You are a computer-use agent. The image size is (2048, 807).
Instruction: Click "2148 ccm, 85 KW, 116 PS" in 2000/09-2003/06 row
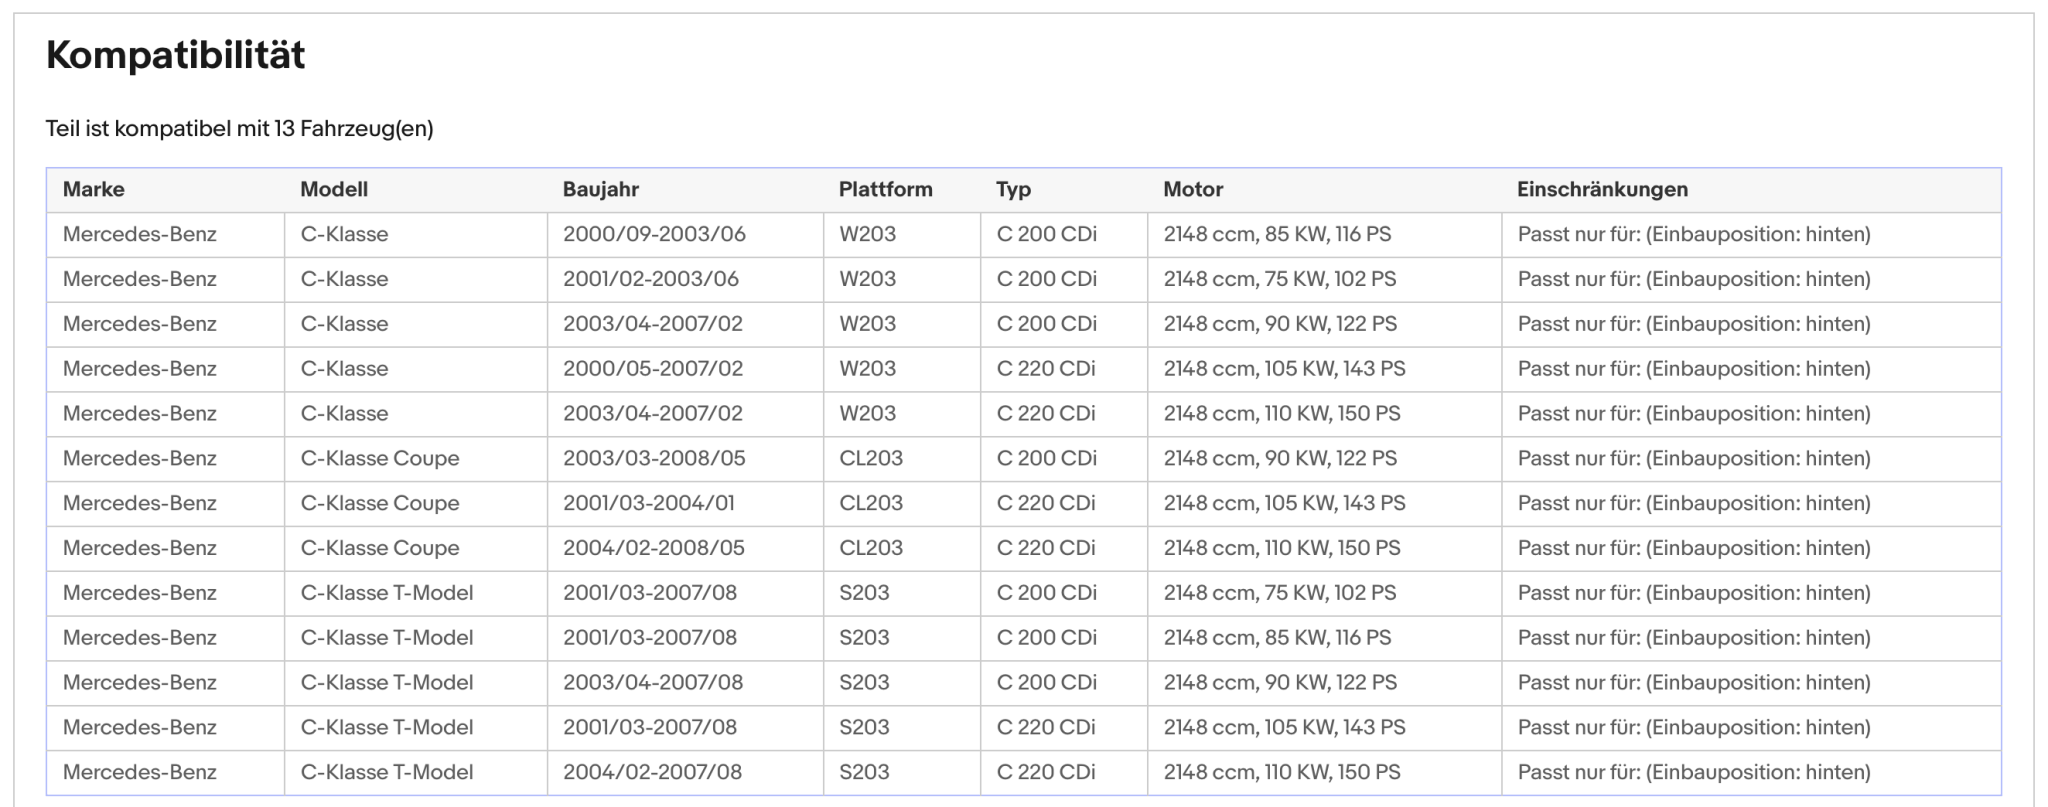click(1277, 234)
